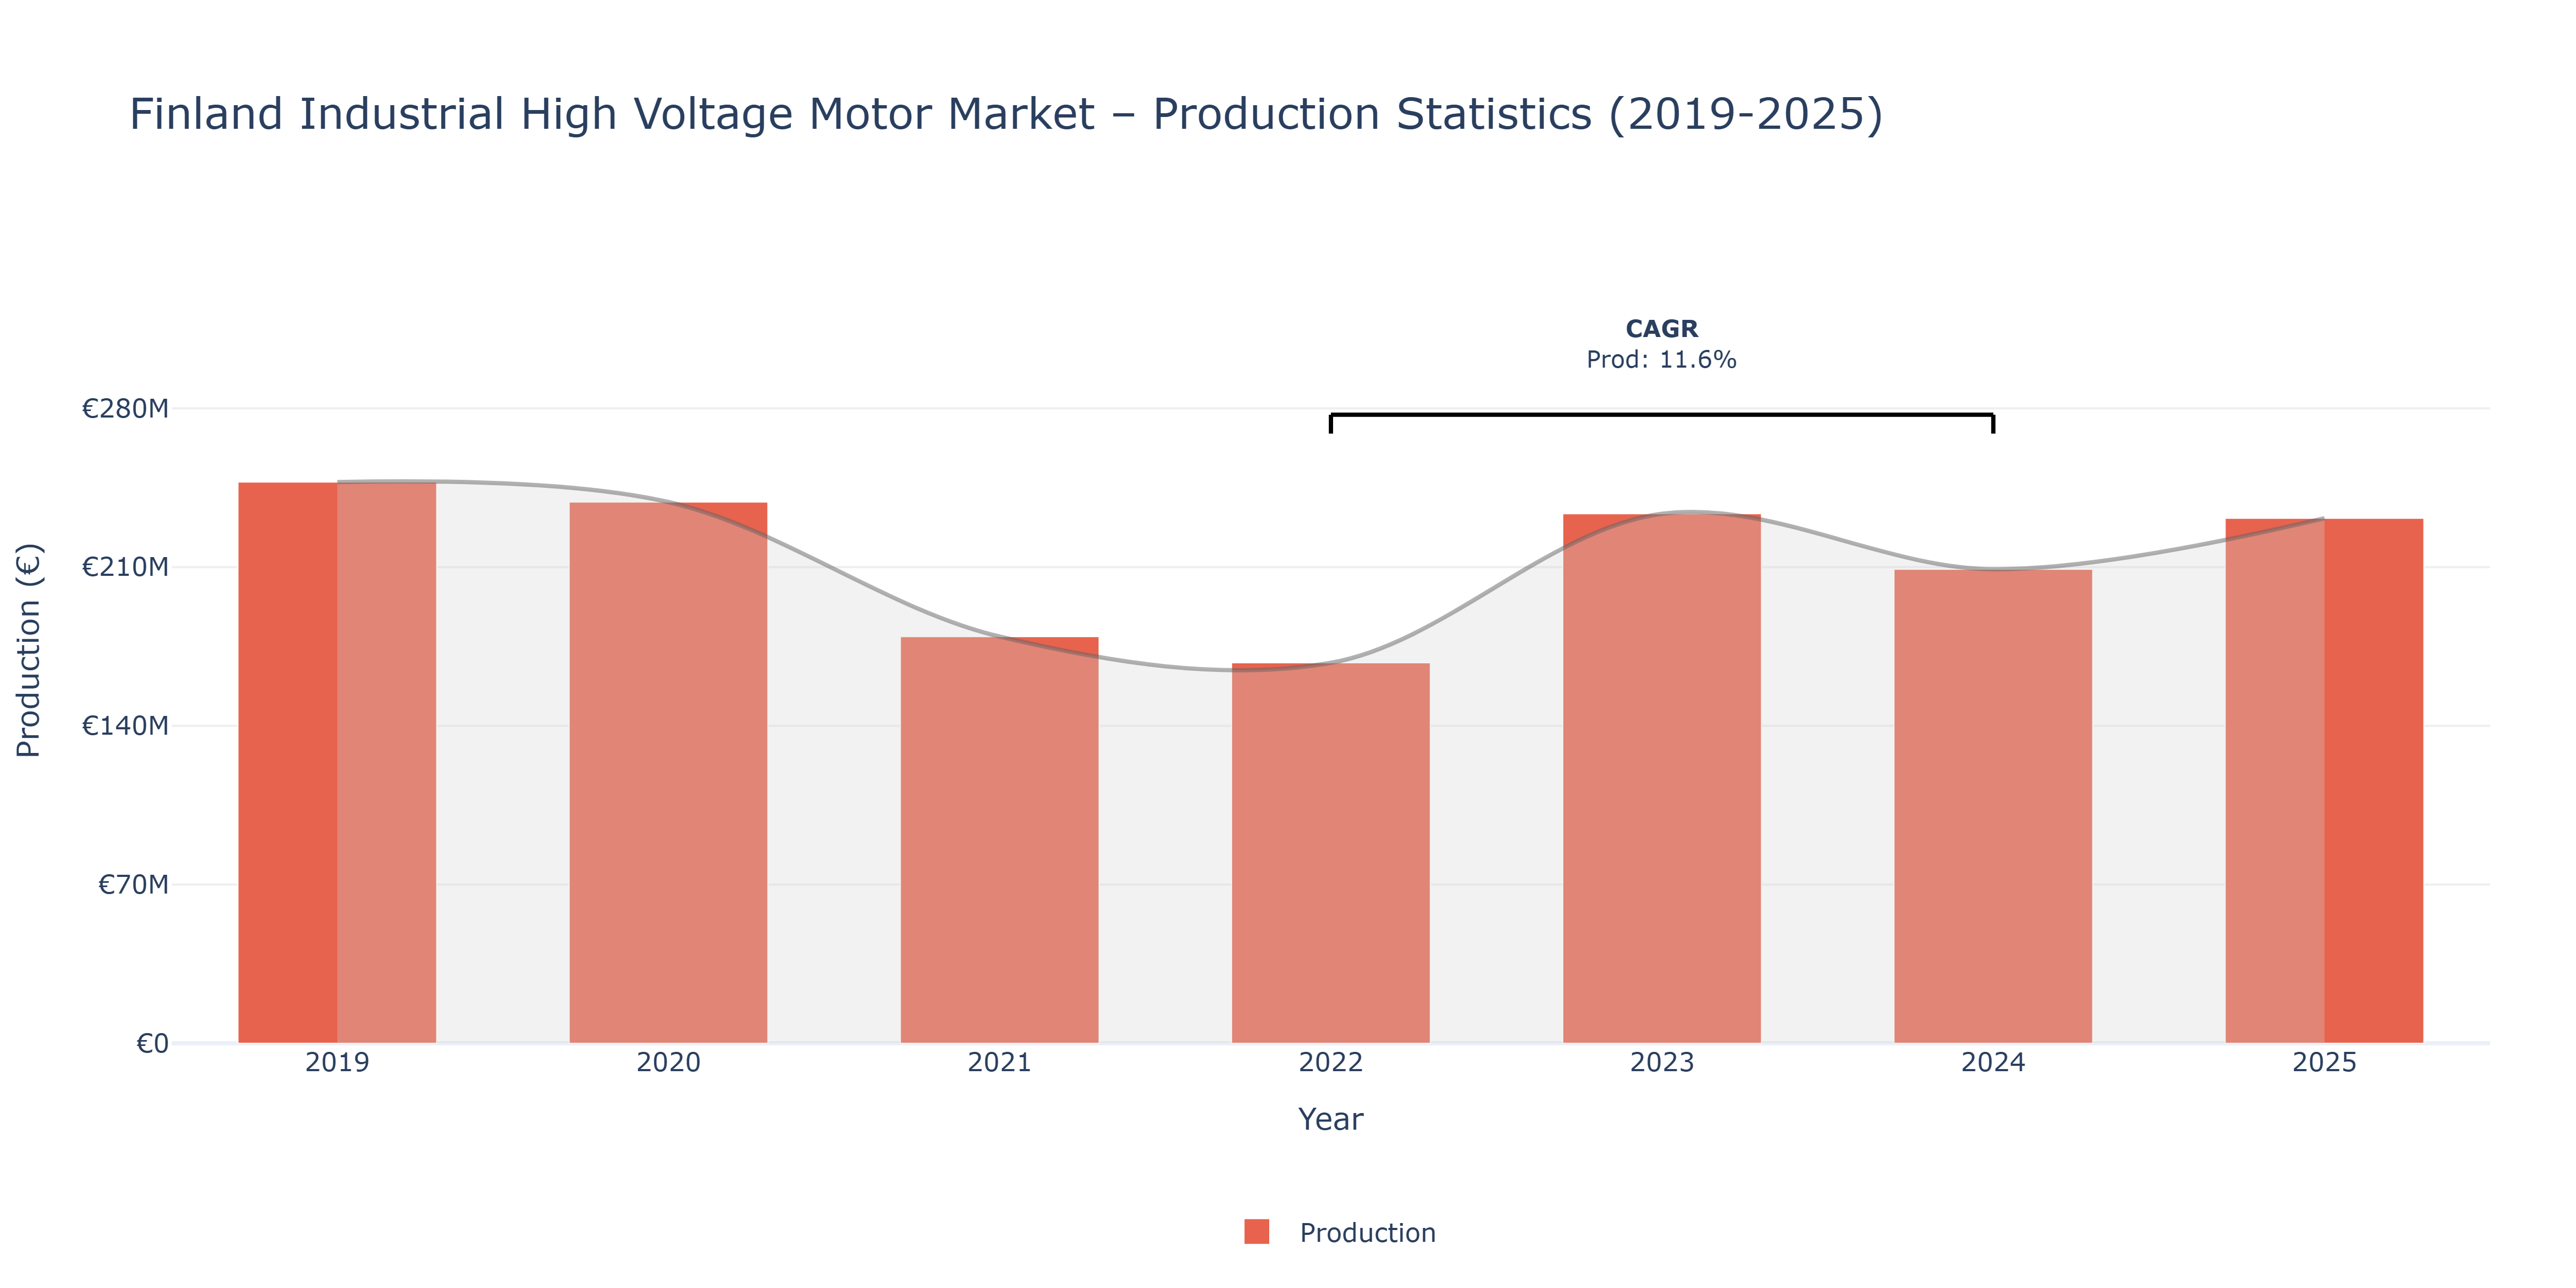Select the 2023 production bar
This screenshot has height=1288, width=2576.
1661,778
